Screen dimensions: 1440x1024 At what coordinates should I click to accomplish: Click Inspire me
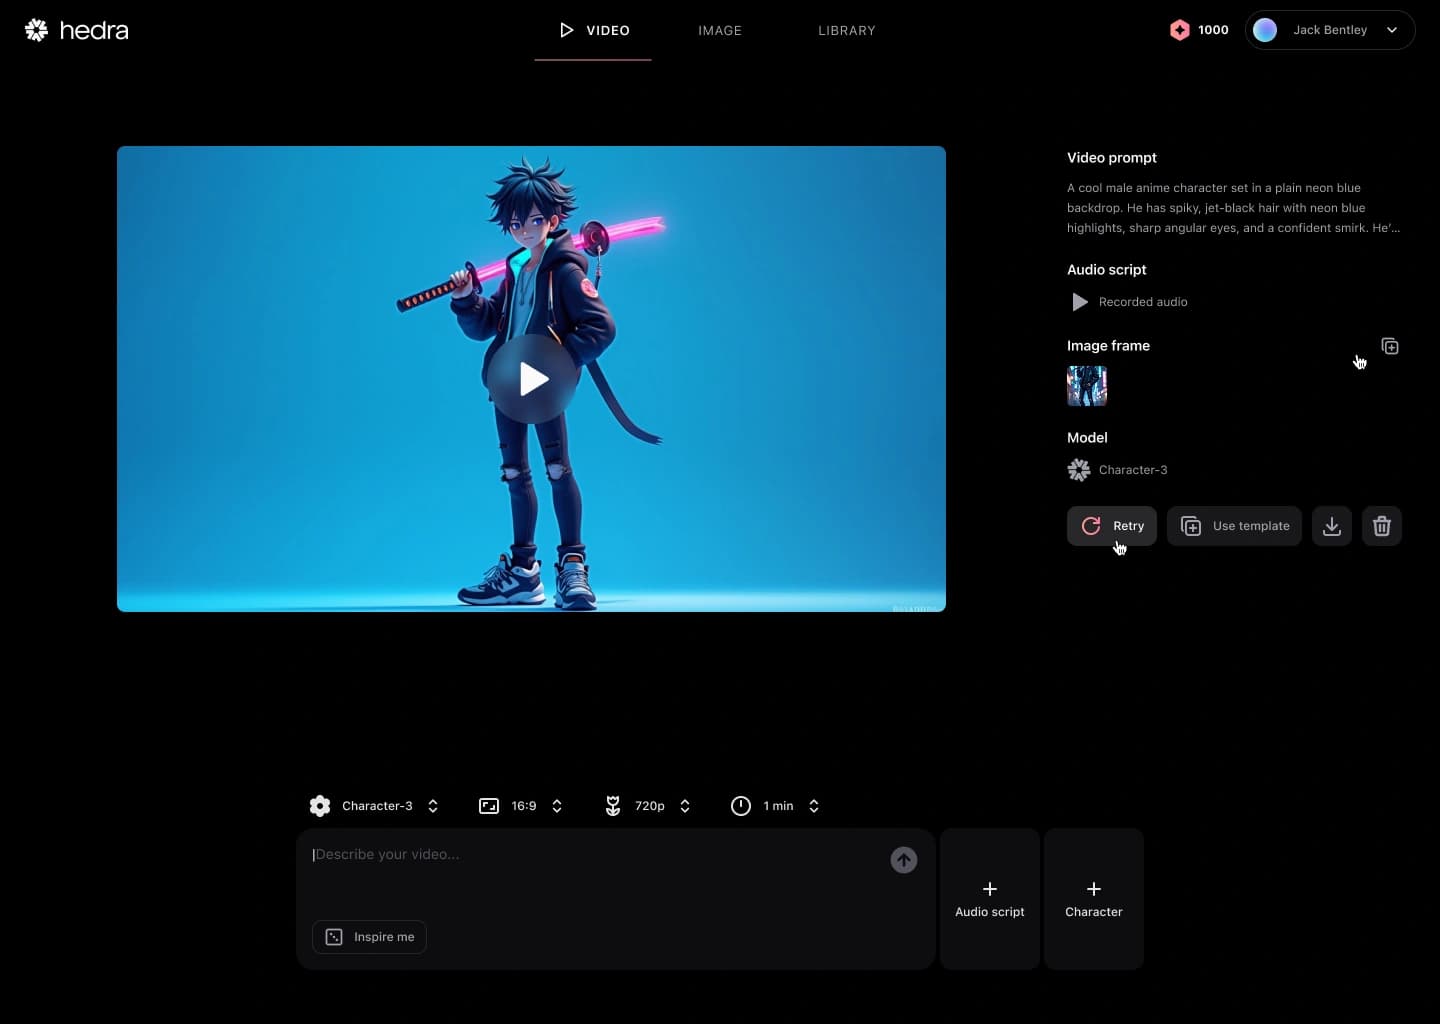369,936
